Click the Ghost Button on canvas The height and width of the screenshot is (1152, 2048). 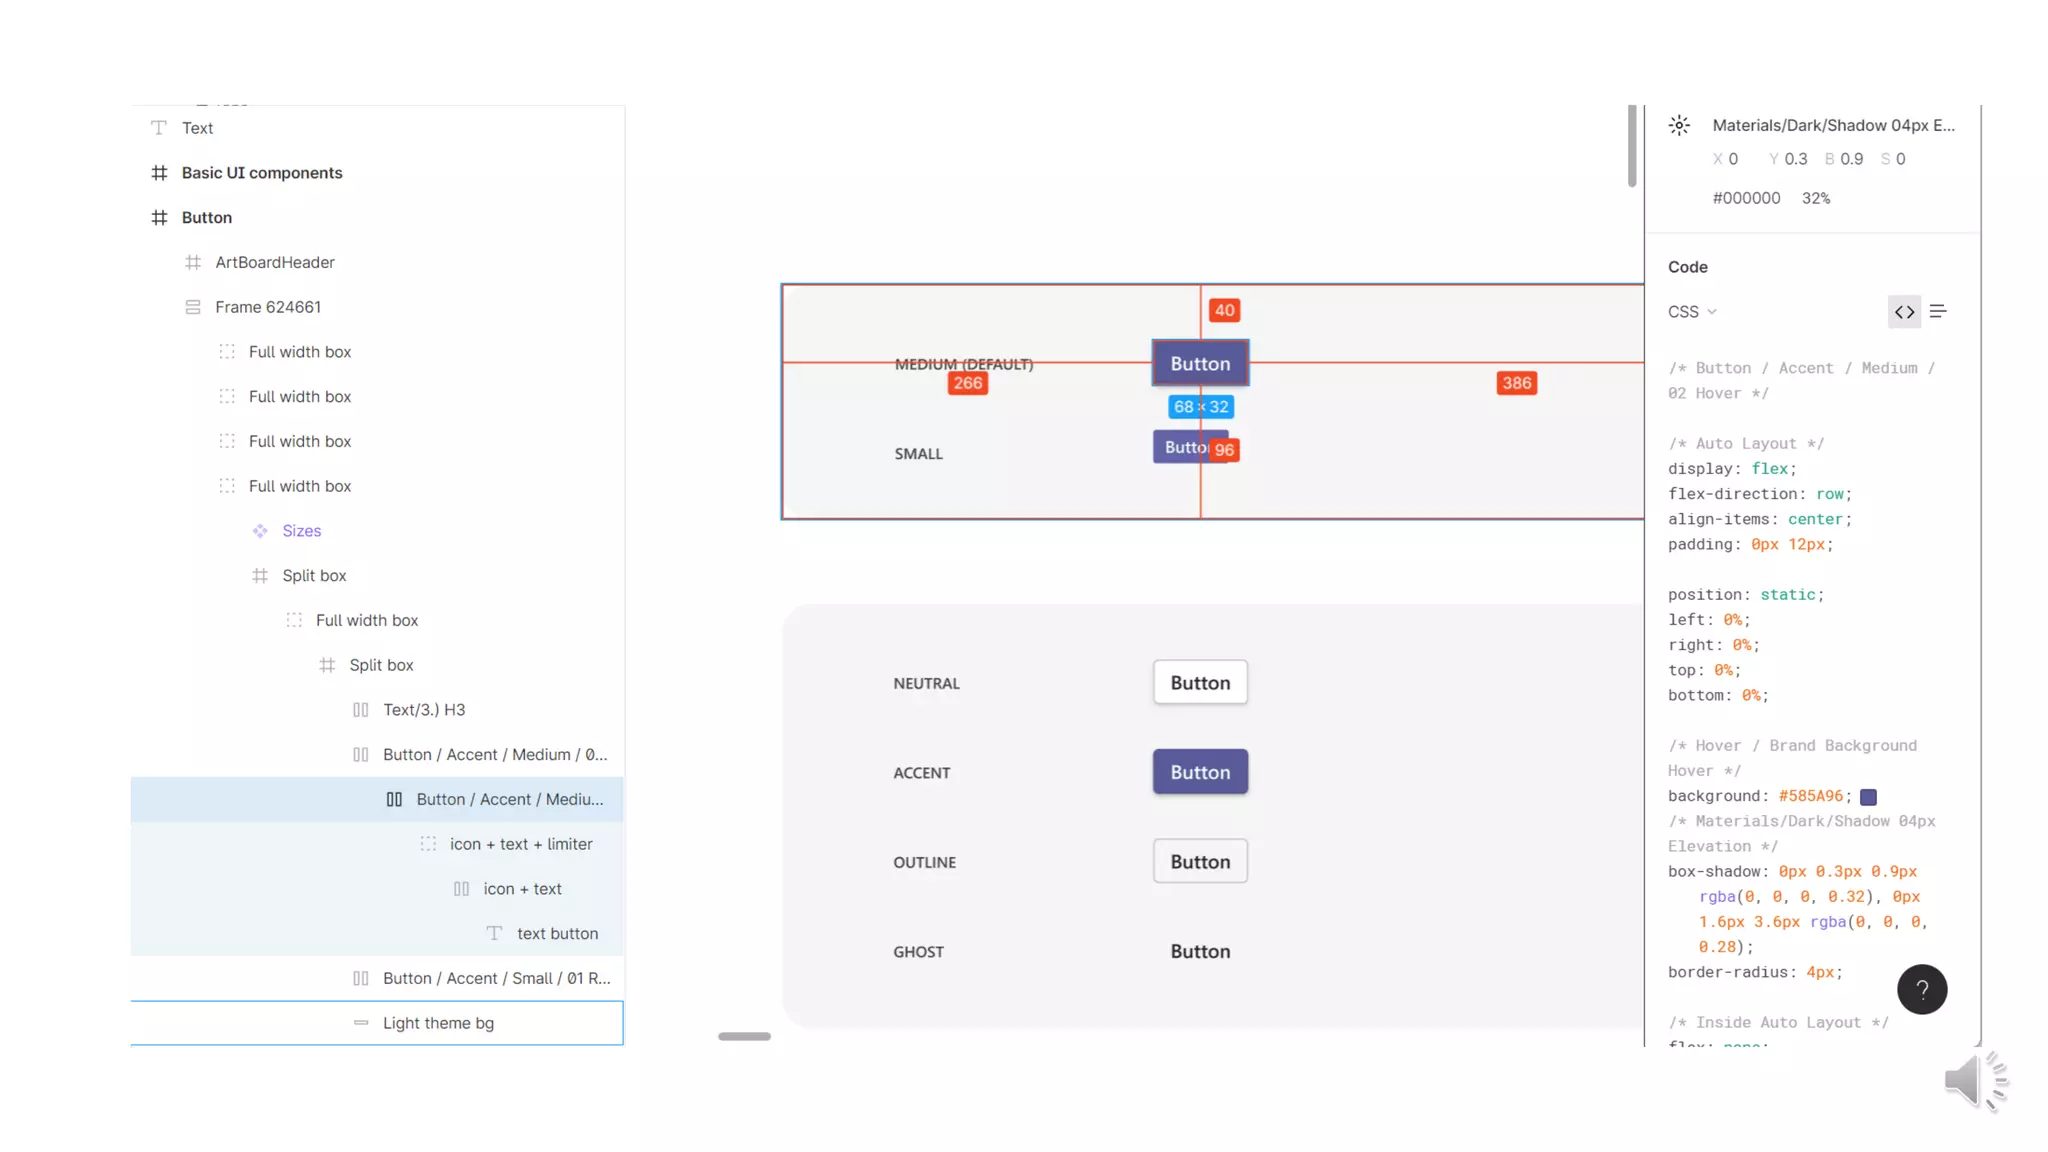[1200, 952]
